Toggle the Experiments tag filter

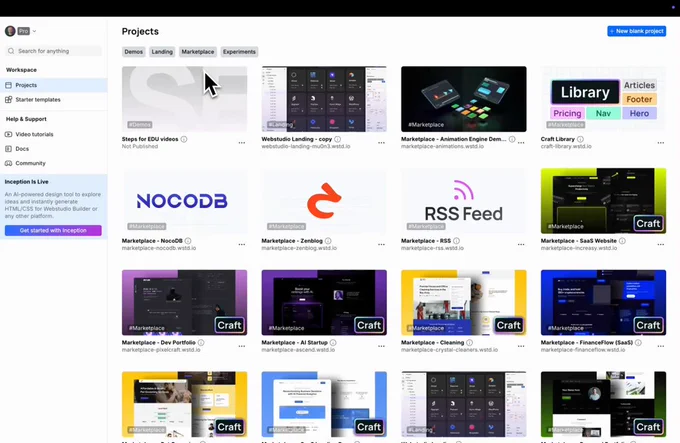(x=239, y=52)
